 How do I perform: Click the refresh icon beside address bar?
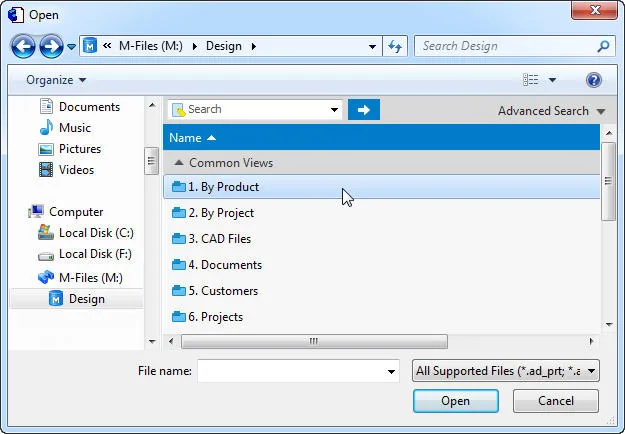point(395,46)
